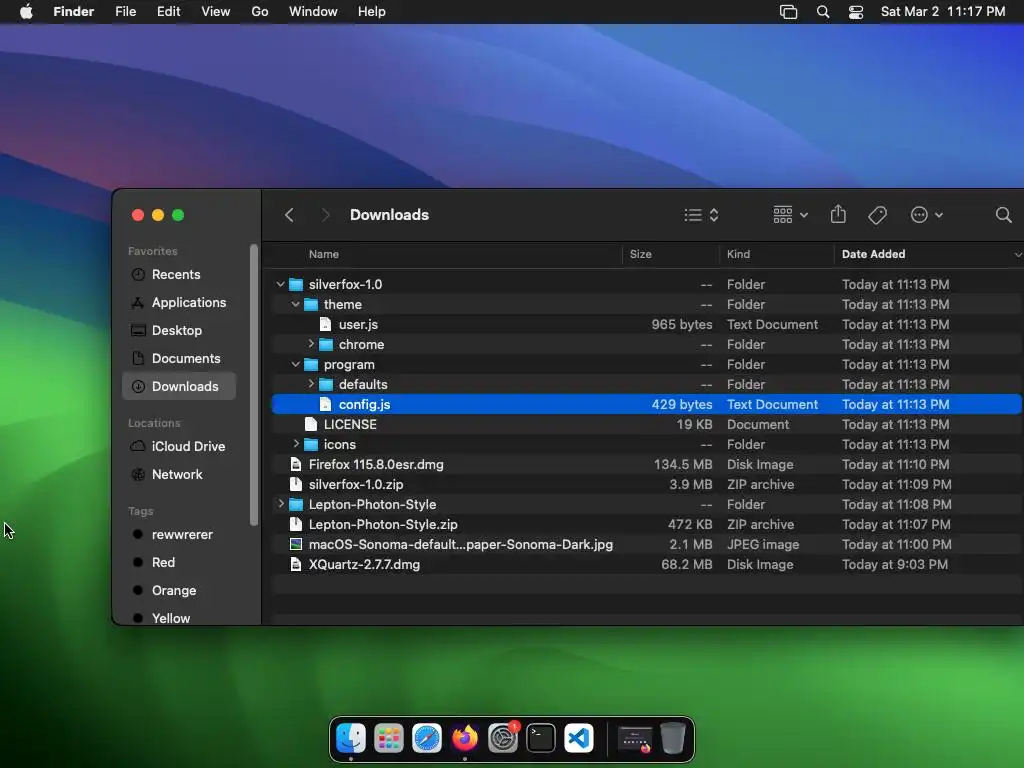Screen dimensions: 1024x768
Task: Open the Trash from the Dock
Action: 672,738
